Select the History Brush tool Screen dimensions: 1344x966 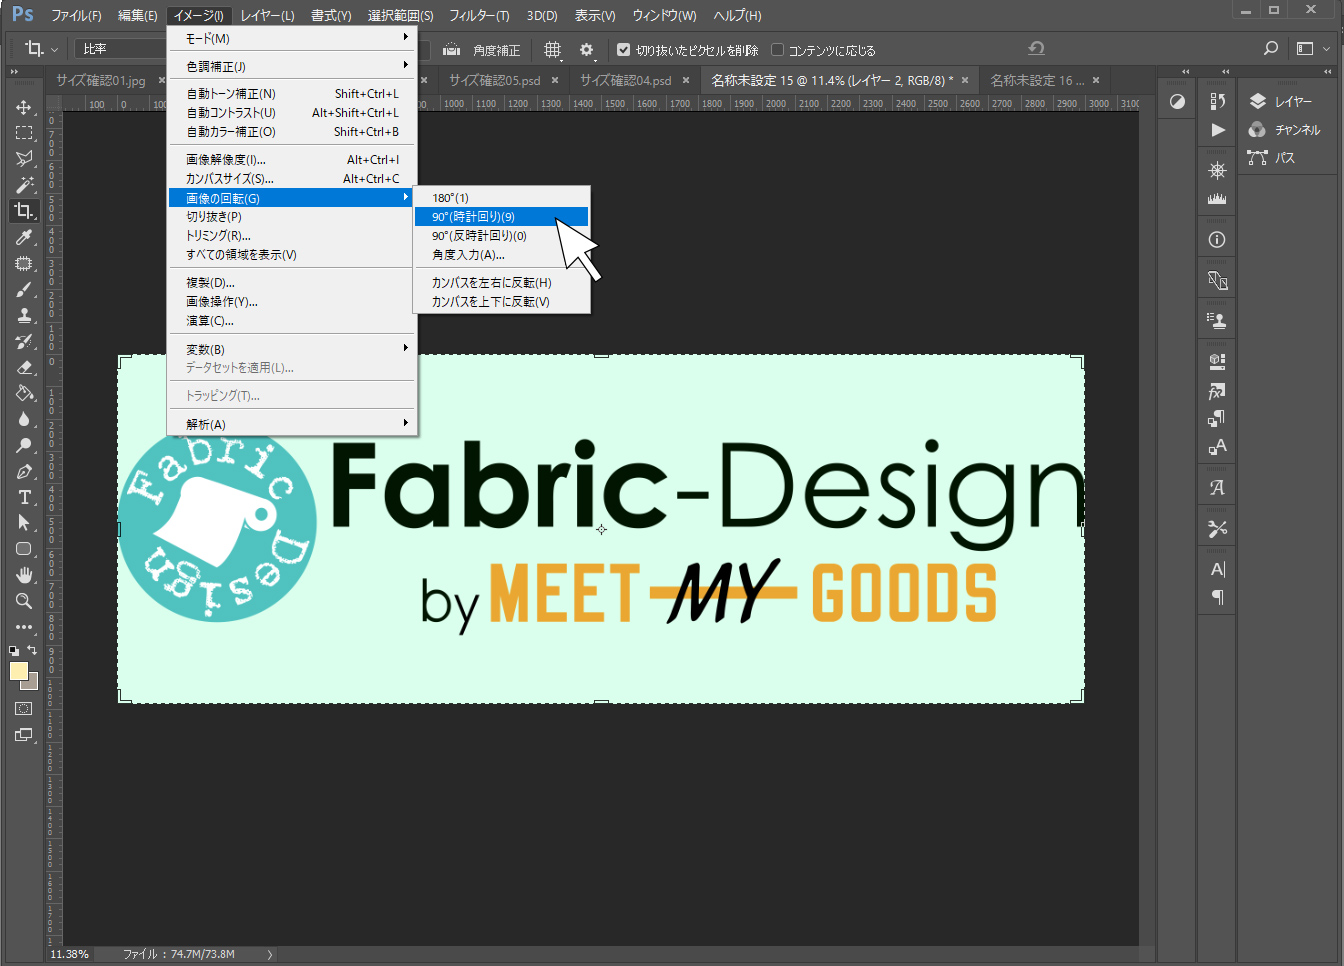coord(24,341)
